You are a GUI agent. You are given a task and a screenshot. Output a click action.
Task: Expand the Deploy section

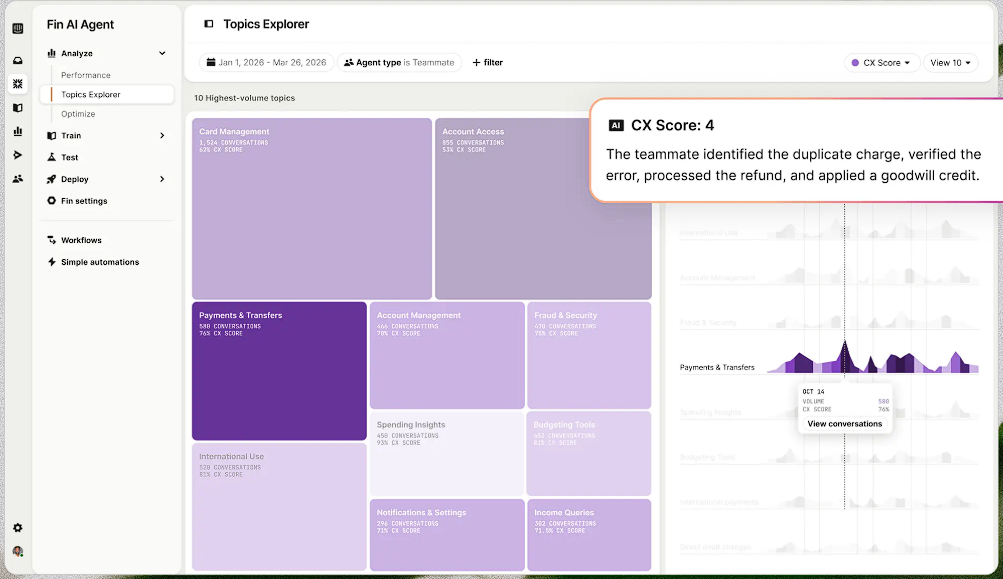(x=162, y=179)
